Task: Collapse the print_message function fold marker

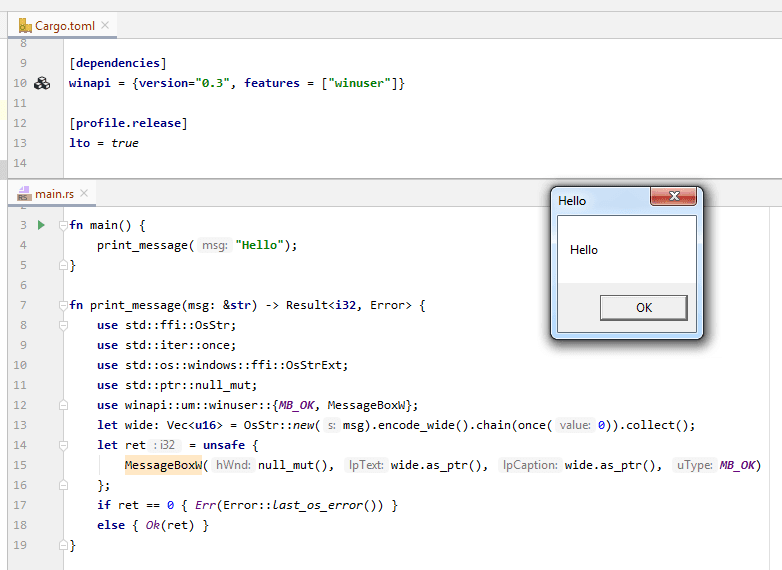Action: pos(63,305)
